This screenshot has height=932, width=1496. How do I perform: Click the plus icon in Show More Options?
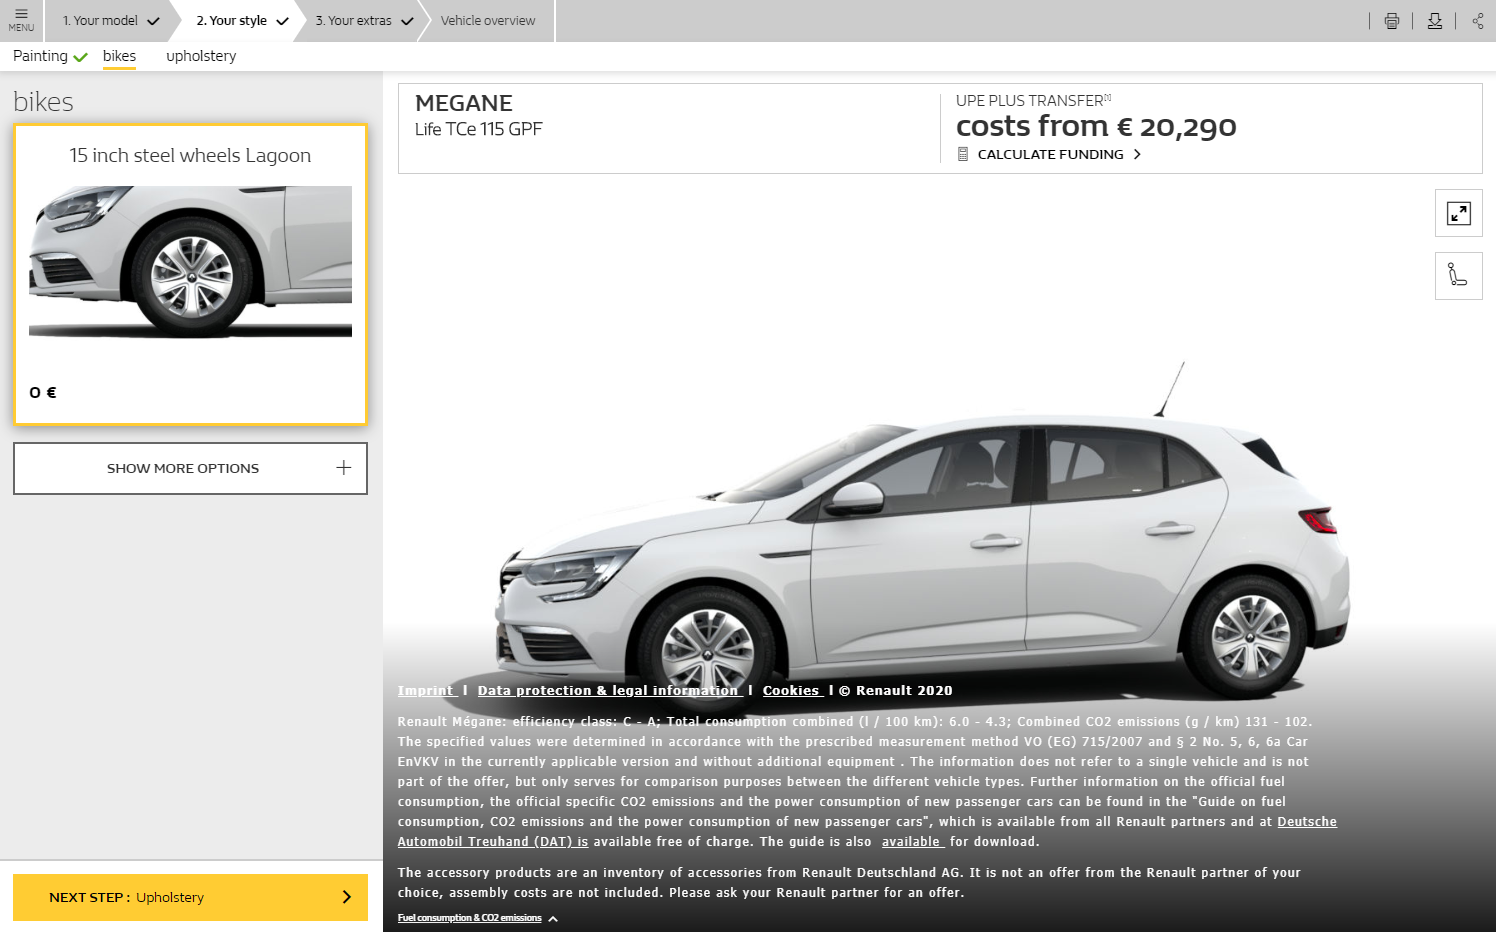[343, 468]
